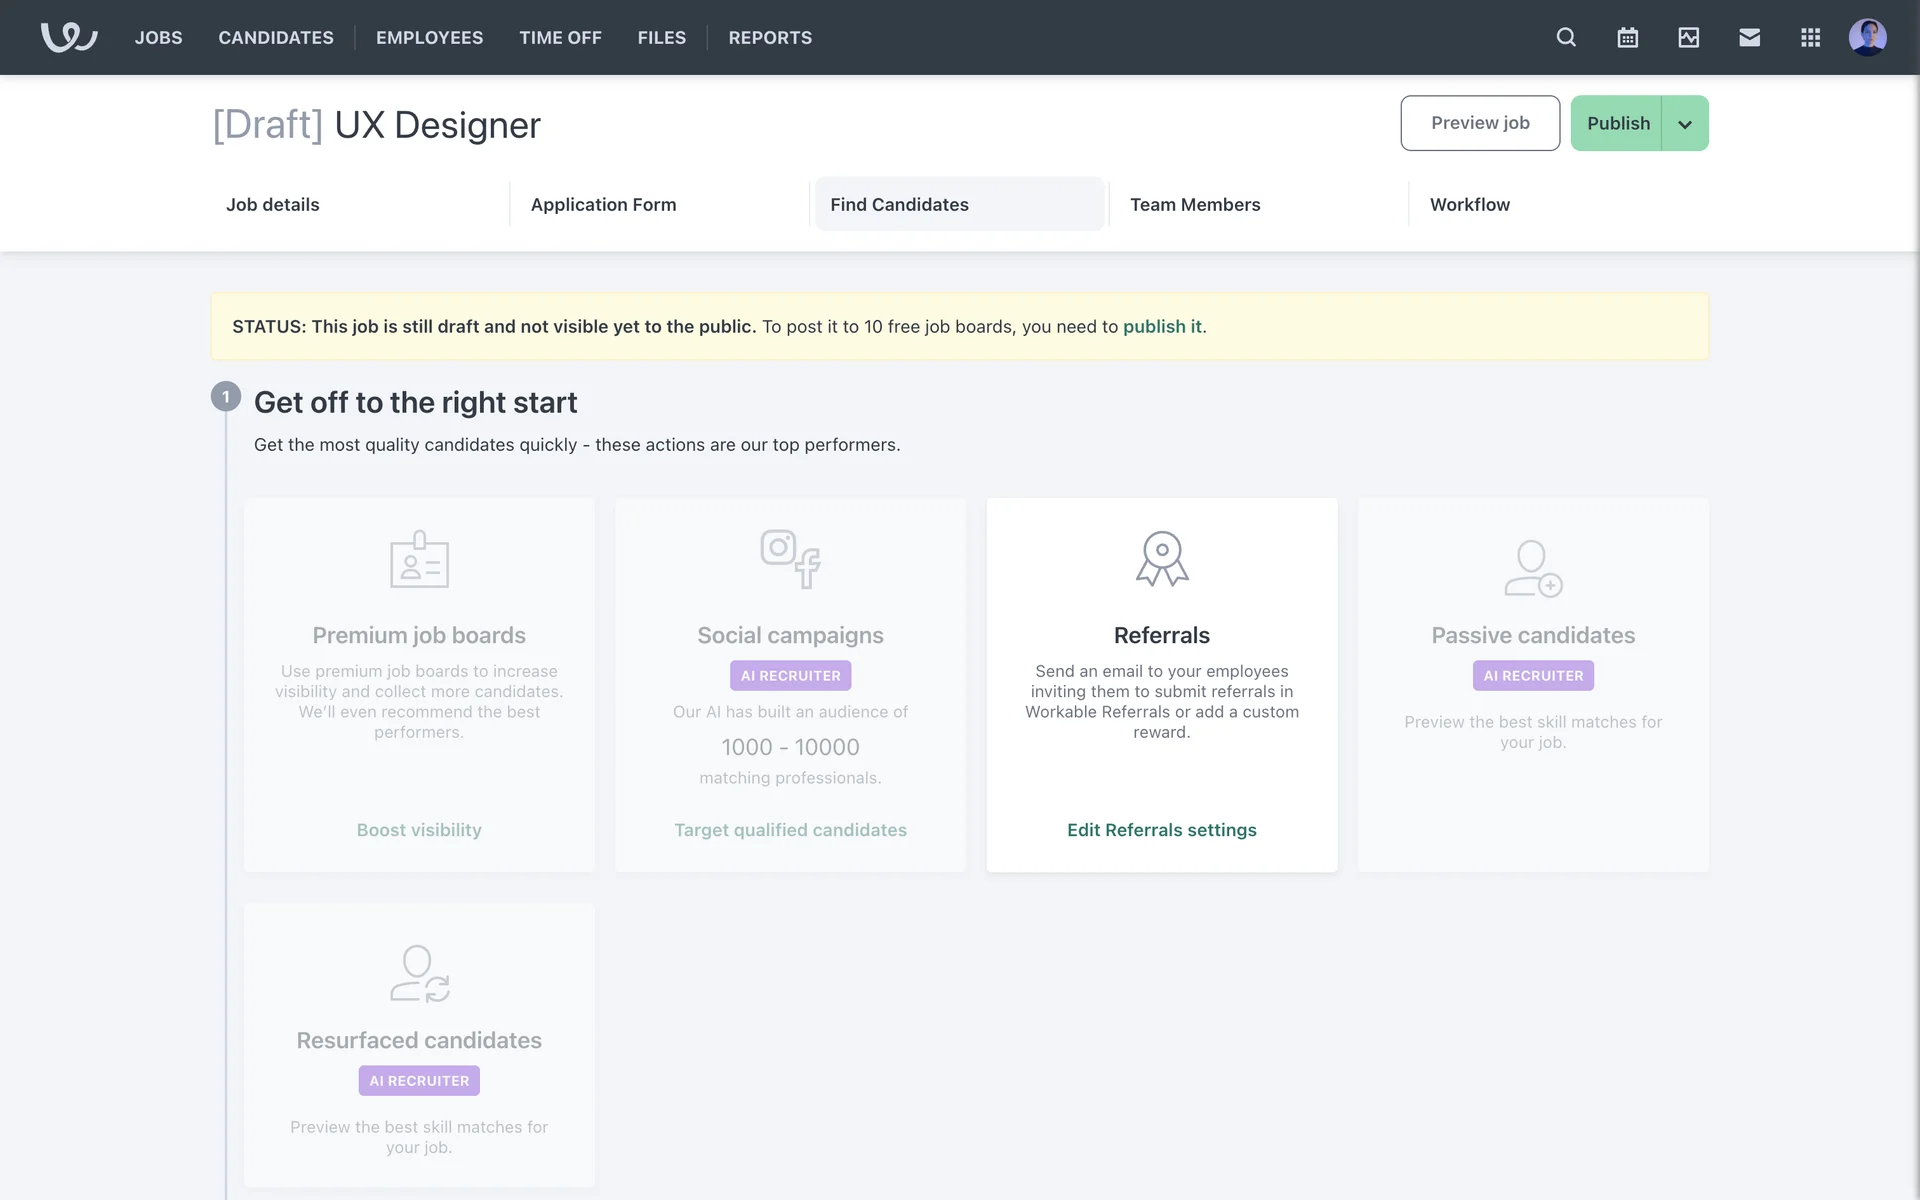
Task: Click Edit Referrals settings link
Action: point(1161,830)
